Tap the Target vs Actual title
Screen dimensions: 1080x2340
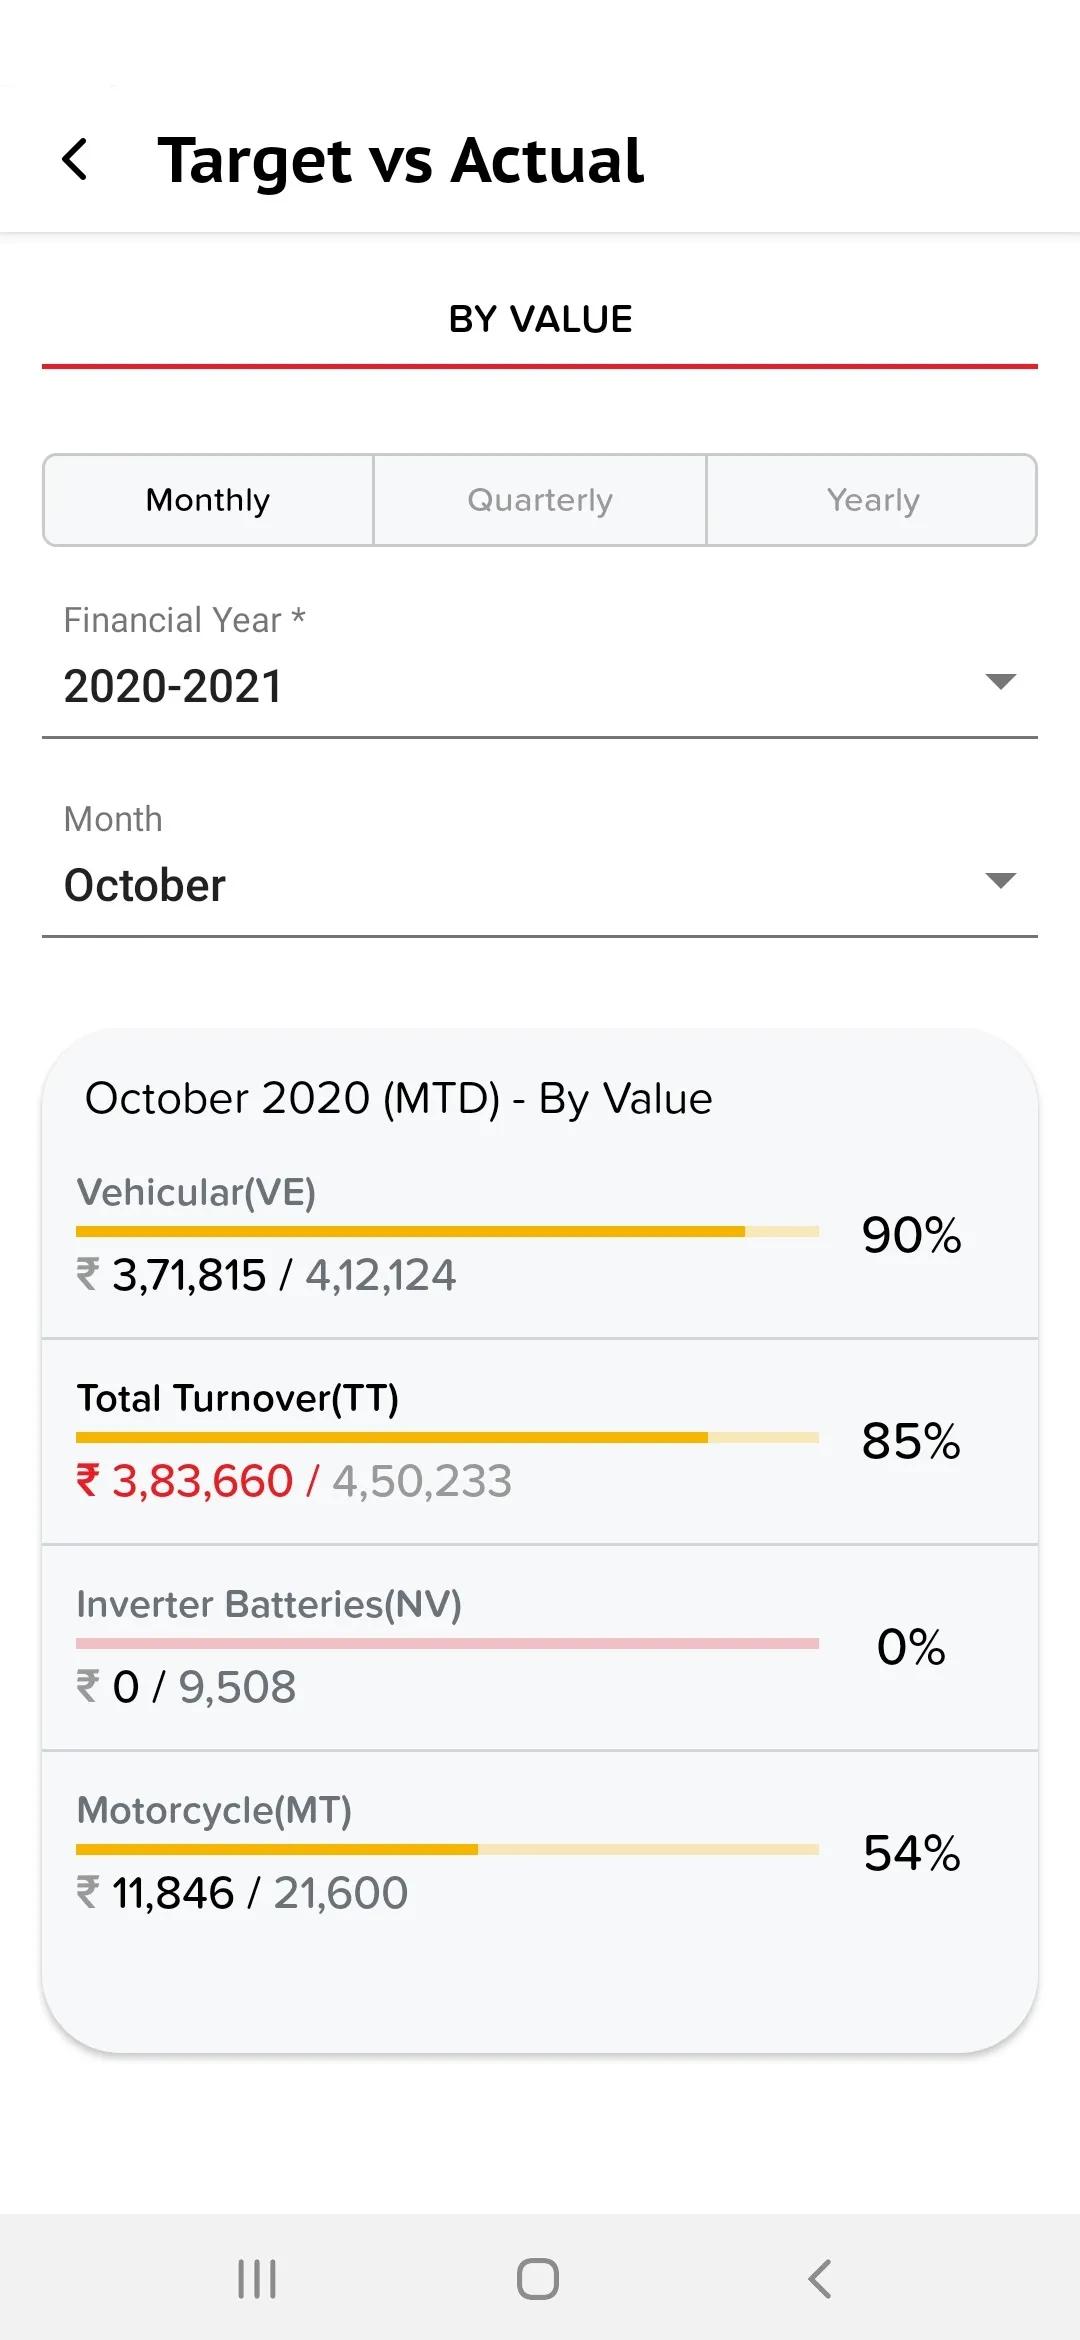[400, 160]
